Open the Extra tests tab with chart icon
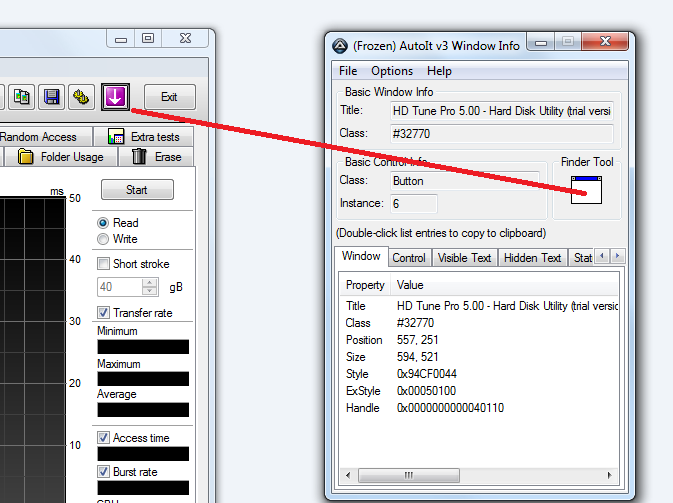The width and height of the screenshot is (673, 503). pos(143,137)
